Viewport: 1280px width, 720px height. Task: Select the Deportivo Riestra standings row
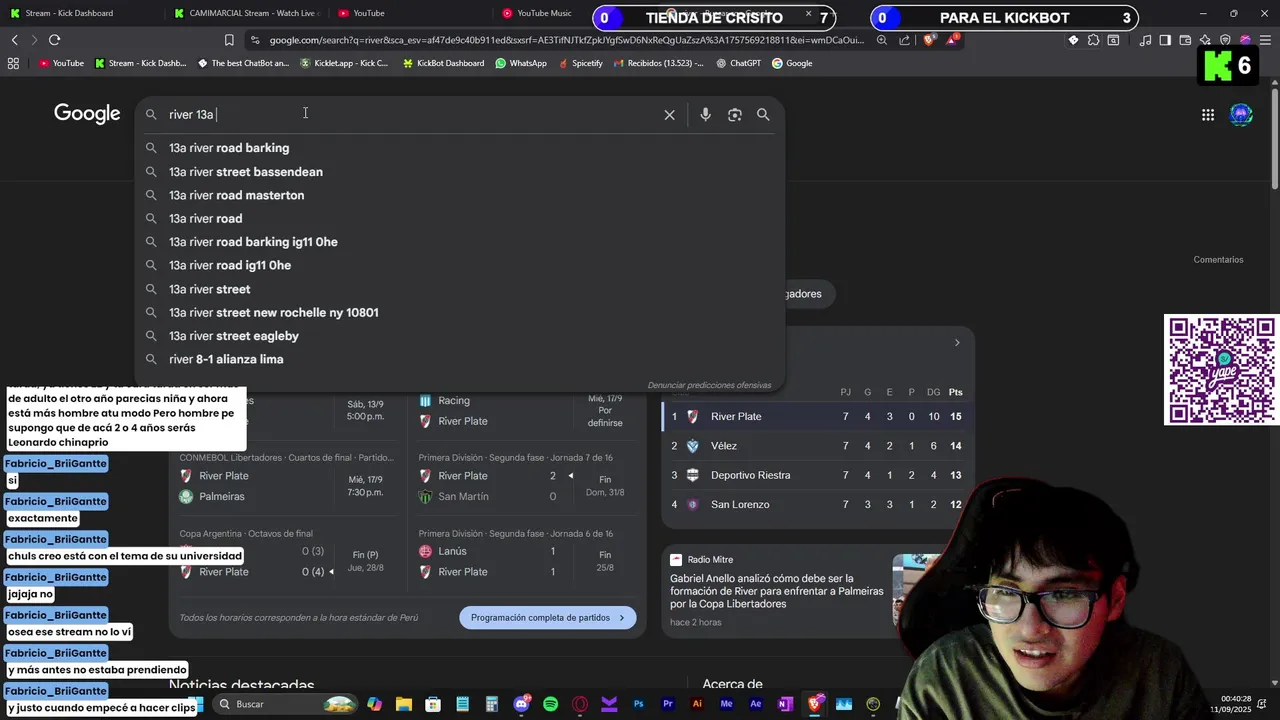[x=817, y=475]
